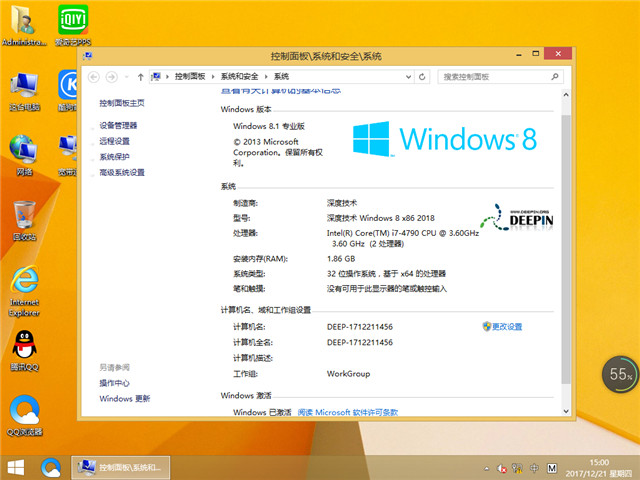This screenshot has width=640, height=480.
Task: Select the Windows 8.1 专业版 text
Action: point(269,126)
